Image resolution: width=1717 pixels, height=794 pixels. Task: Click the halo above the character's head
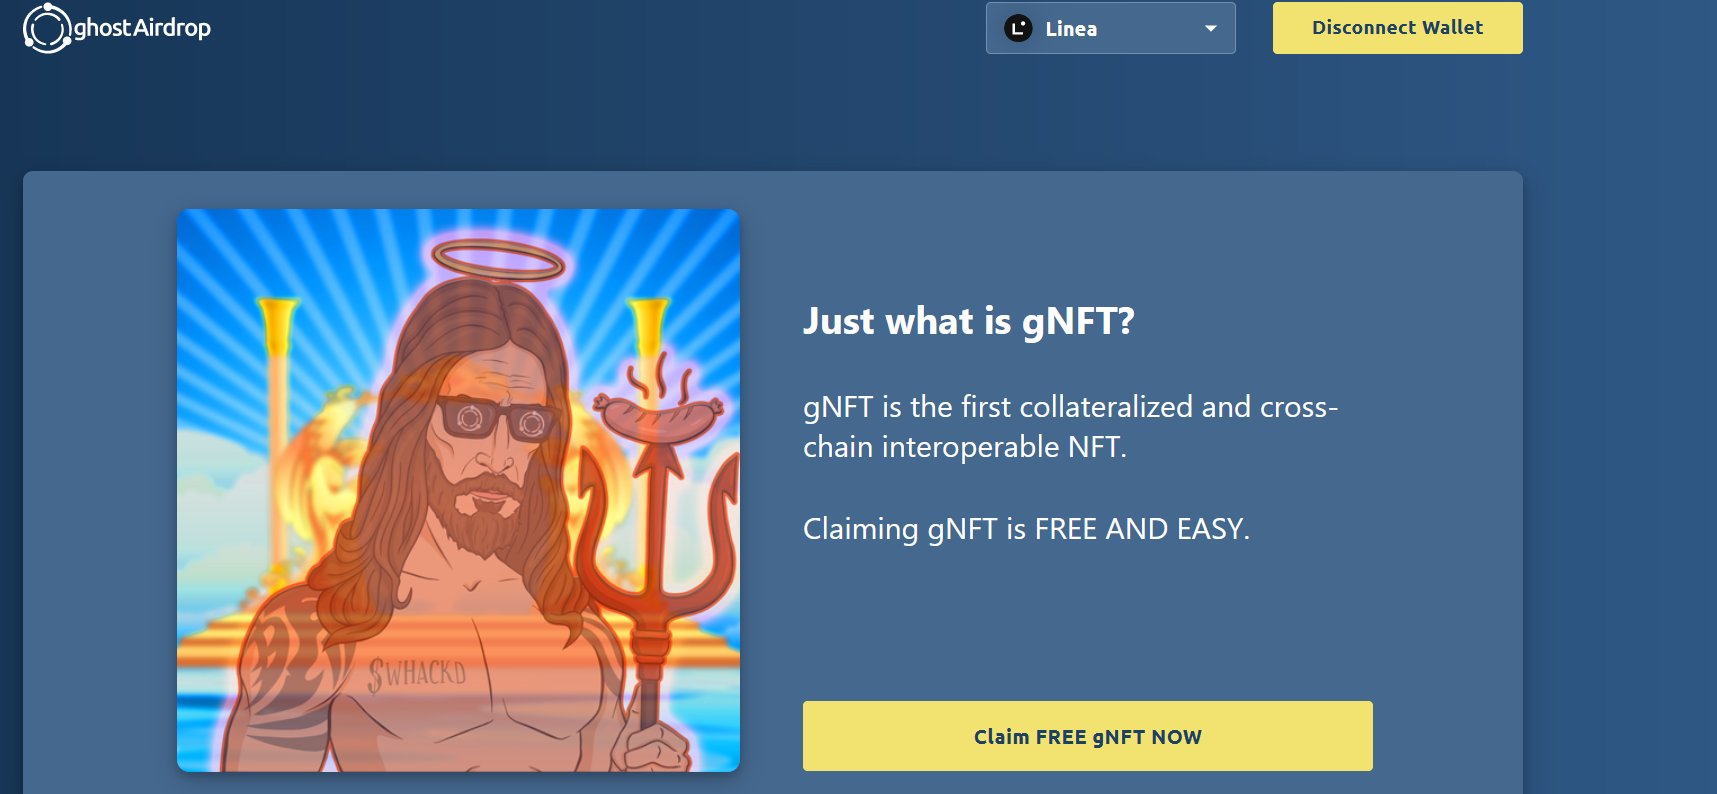pyautogui.click(x=498, y=260)
